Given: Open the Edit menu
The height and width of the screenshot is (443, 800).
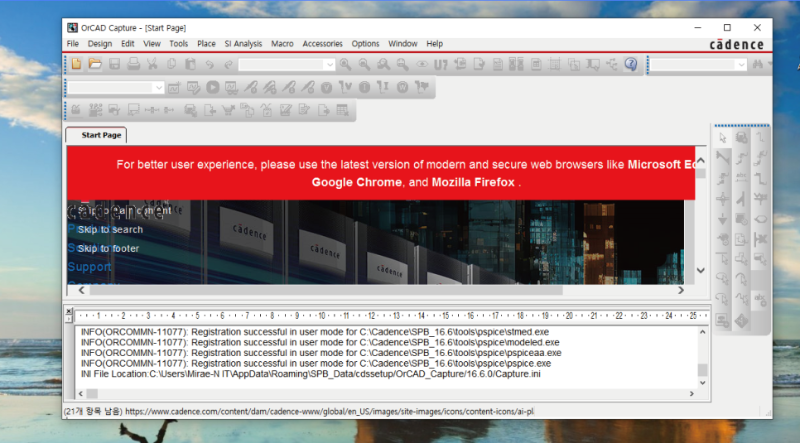Looking at the screenshot, I should pyautogui.click(x=128, y=44).
